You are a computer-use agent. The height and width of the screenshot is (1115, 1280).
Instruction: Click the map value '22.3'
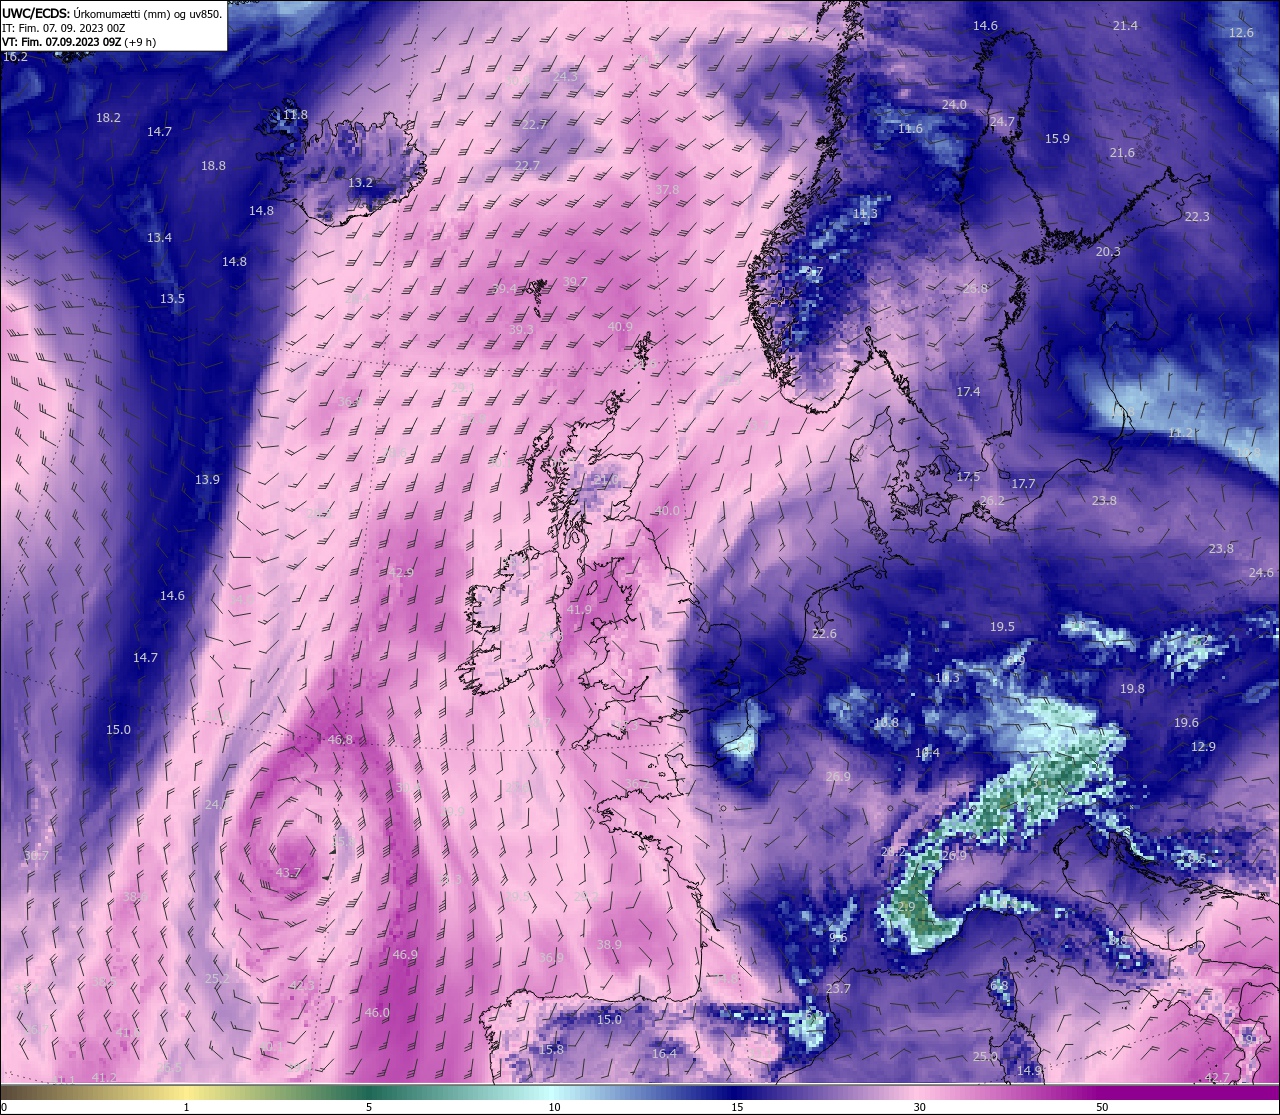(1197, 217)
